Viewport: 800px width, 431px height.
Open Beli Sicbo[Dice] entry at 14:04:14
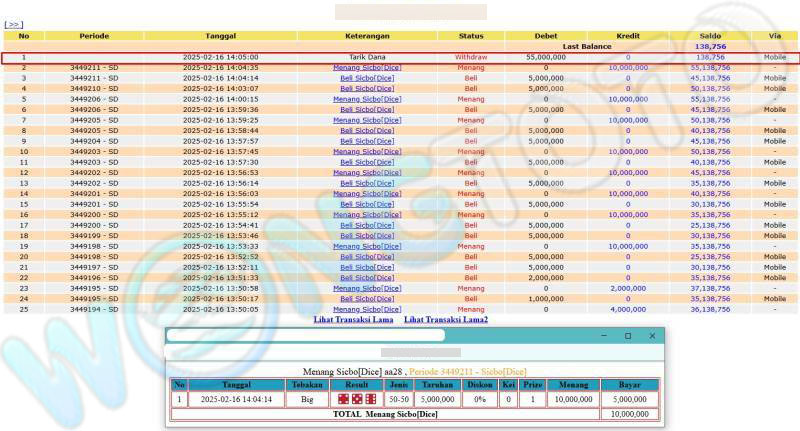367,78
